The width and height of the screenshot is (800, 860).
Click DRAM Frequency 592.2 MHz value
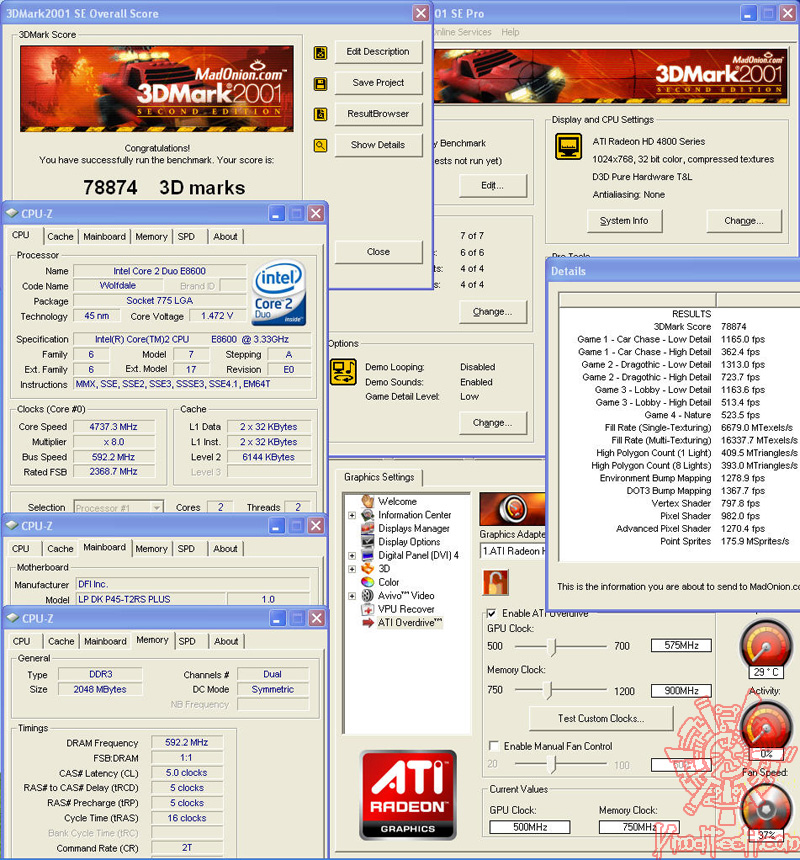click(186, 742)
